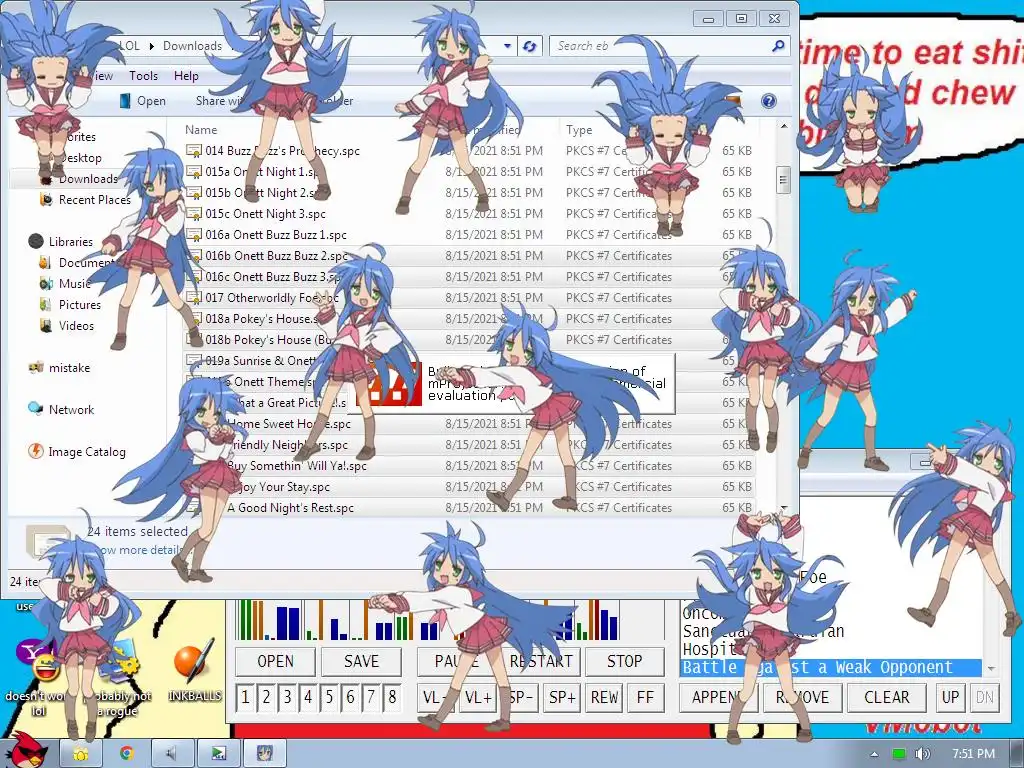Toggle channel 7 in the SPC player
Viewport: 1024px width, 768px height.
point(371,697)
